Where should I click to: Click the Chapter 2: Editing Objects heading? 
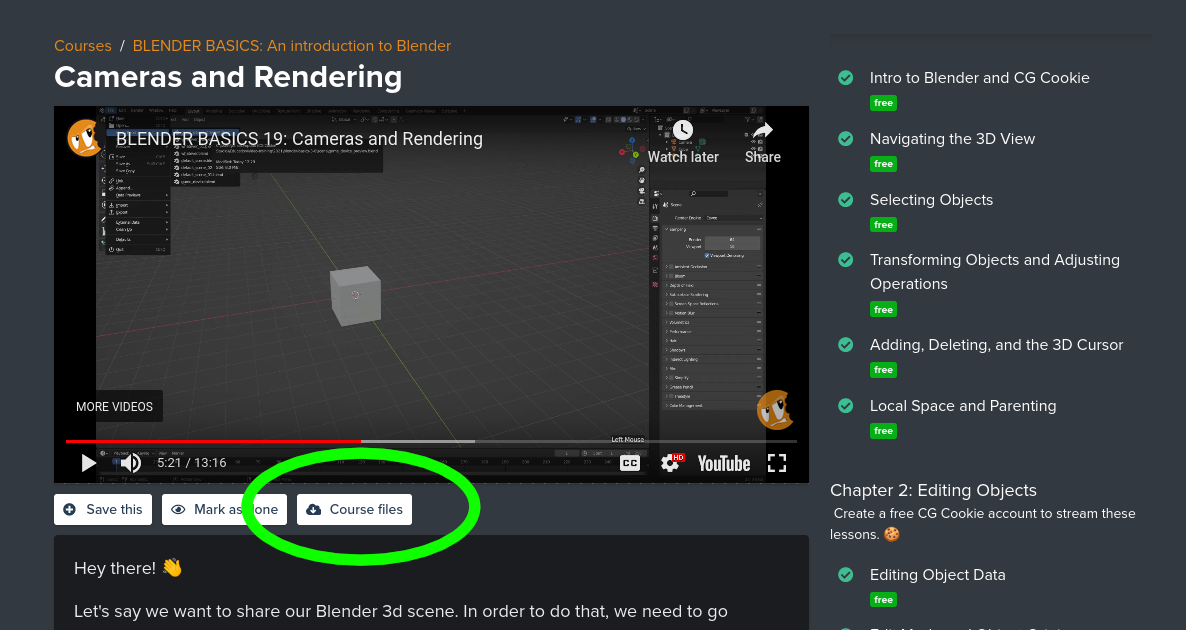coord(933,490)
